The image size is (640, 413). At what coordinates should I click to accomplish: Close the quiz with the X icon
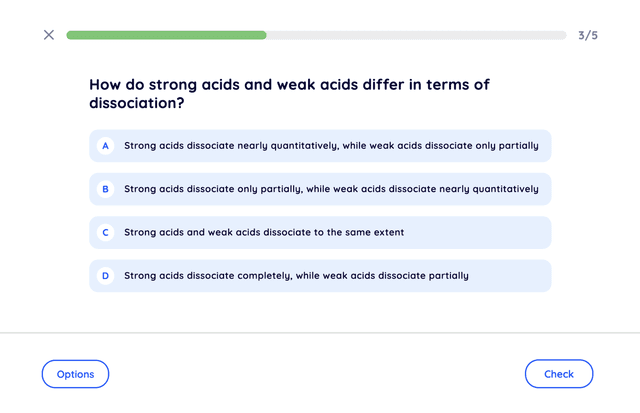(x=49, y=35)
